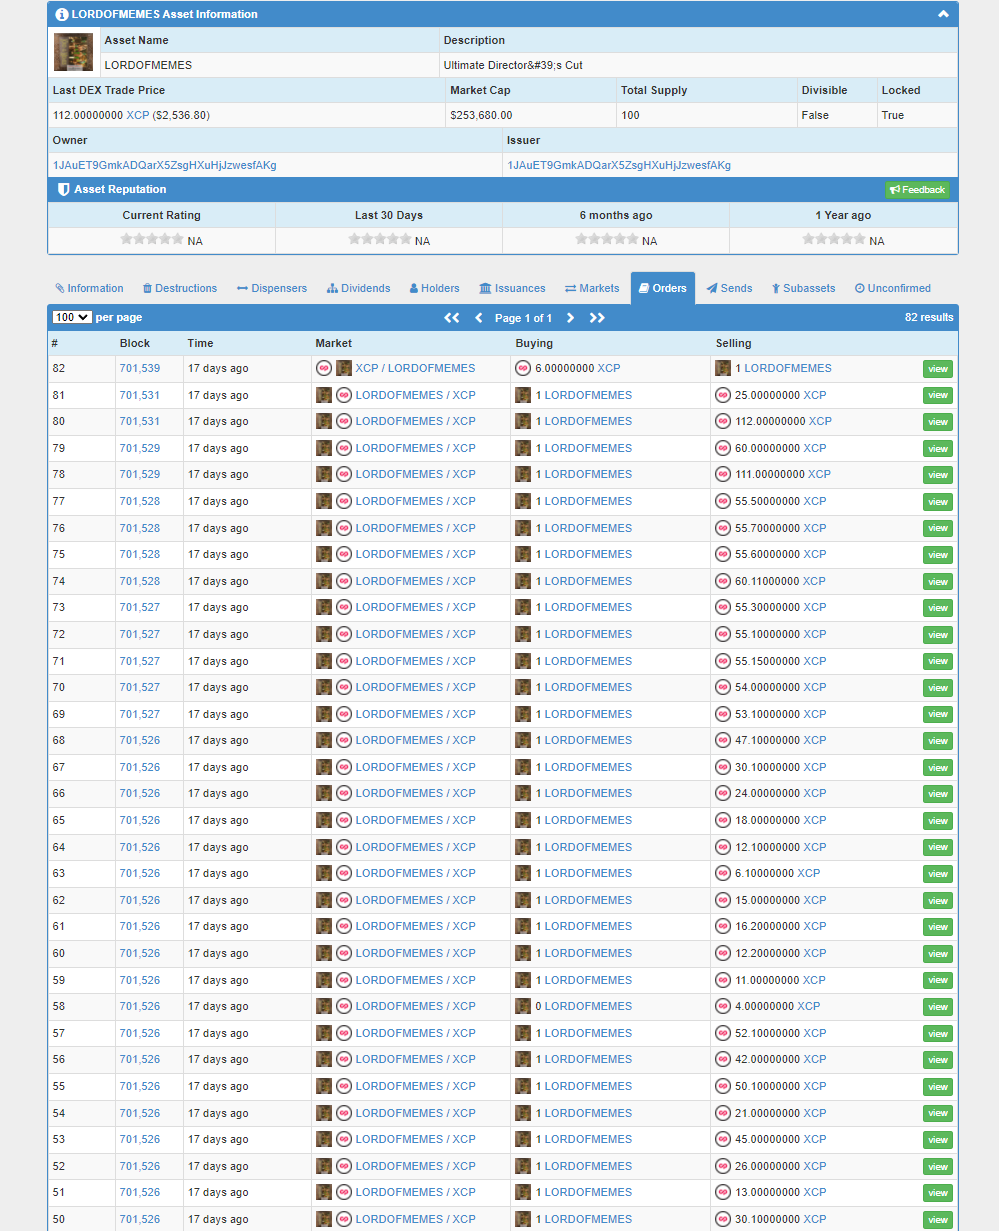Viewport: 999px width, 1231px height.
Task: Click LORDOFMEMES icon in order 70 Buying cell
Action: [523, 687]
